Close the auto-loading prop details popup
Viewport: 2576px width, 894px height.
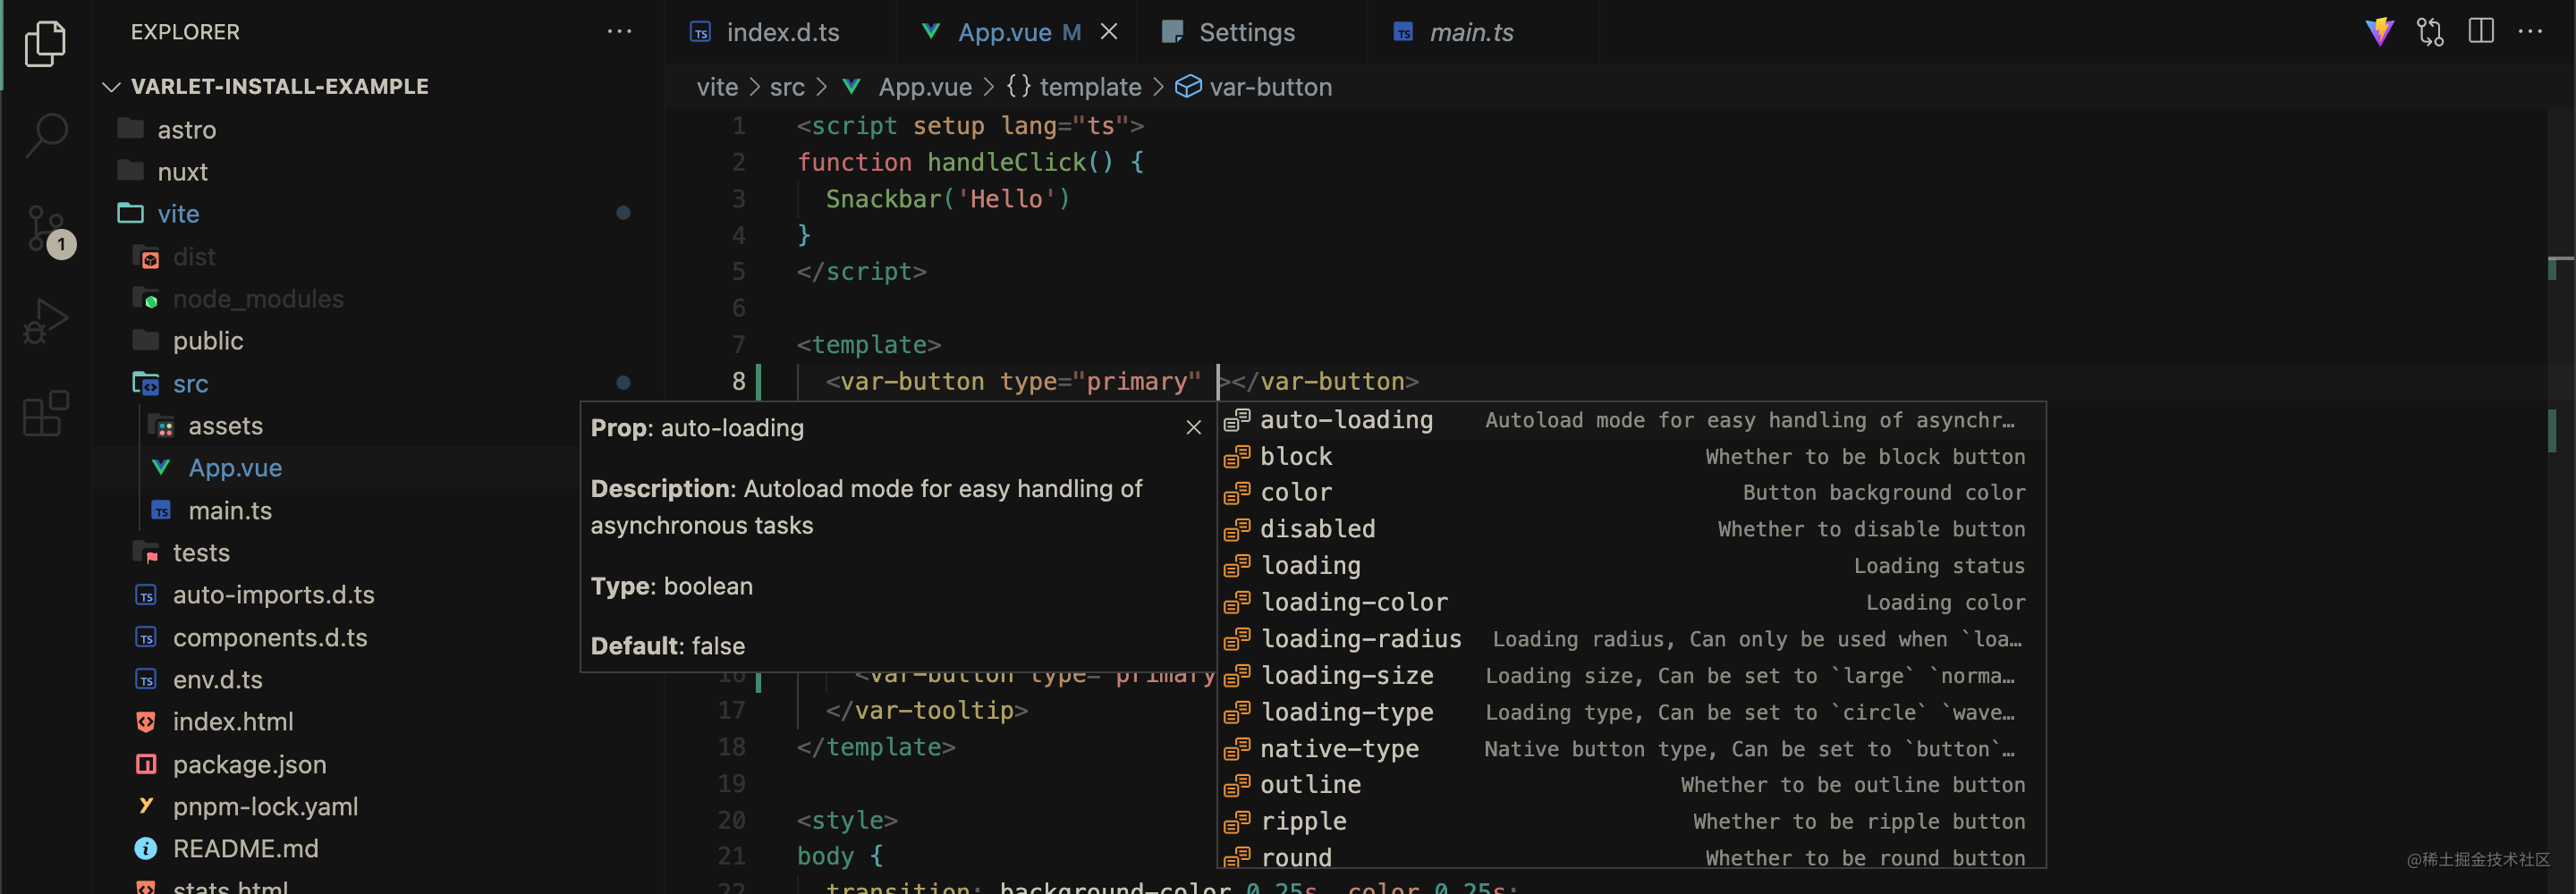click(x=1193, y=428)
